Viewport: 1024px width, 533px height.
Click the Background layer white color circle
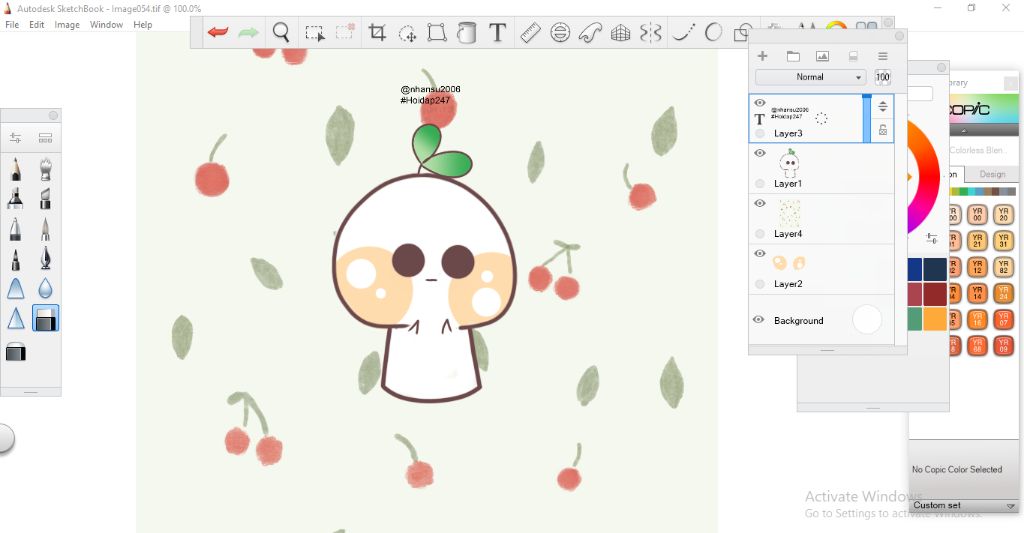pos(867,320)
